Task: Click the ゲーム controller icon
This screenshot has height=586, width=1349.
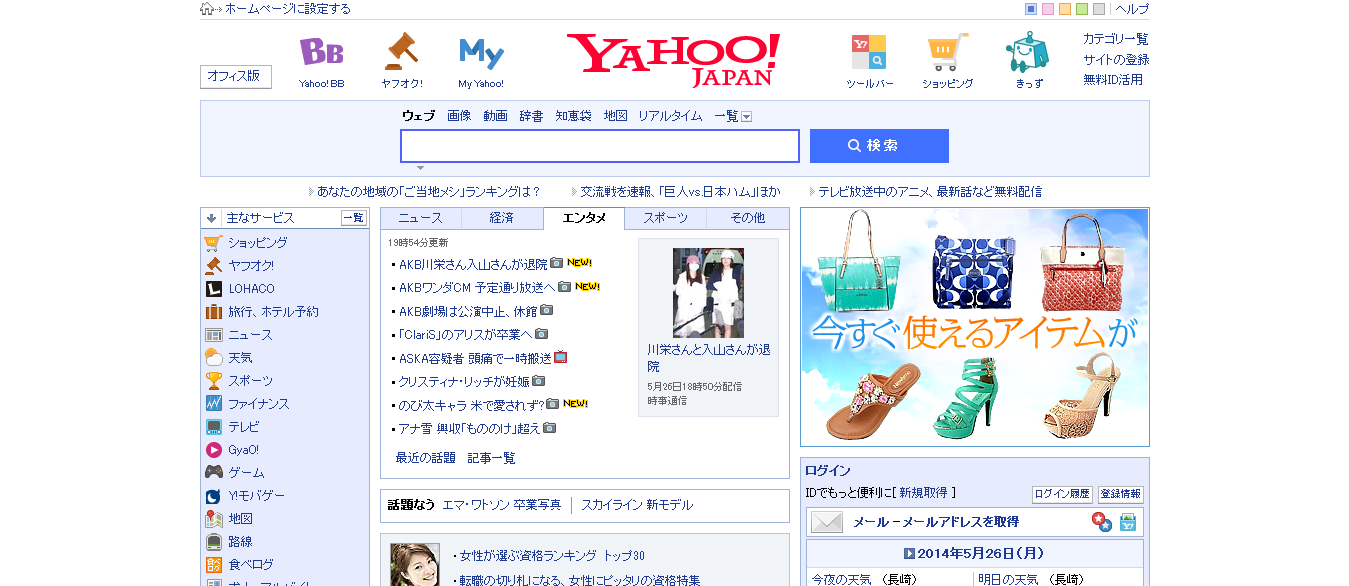Action: point(213,473)
